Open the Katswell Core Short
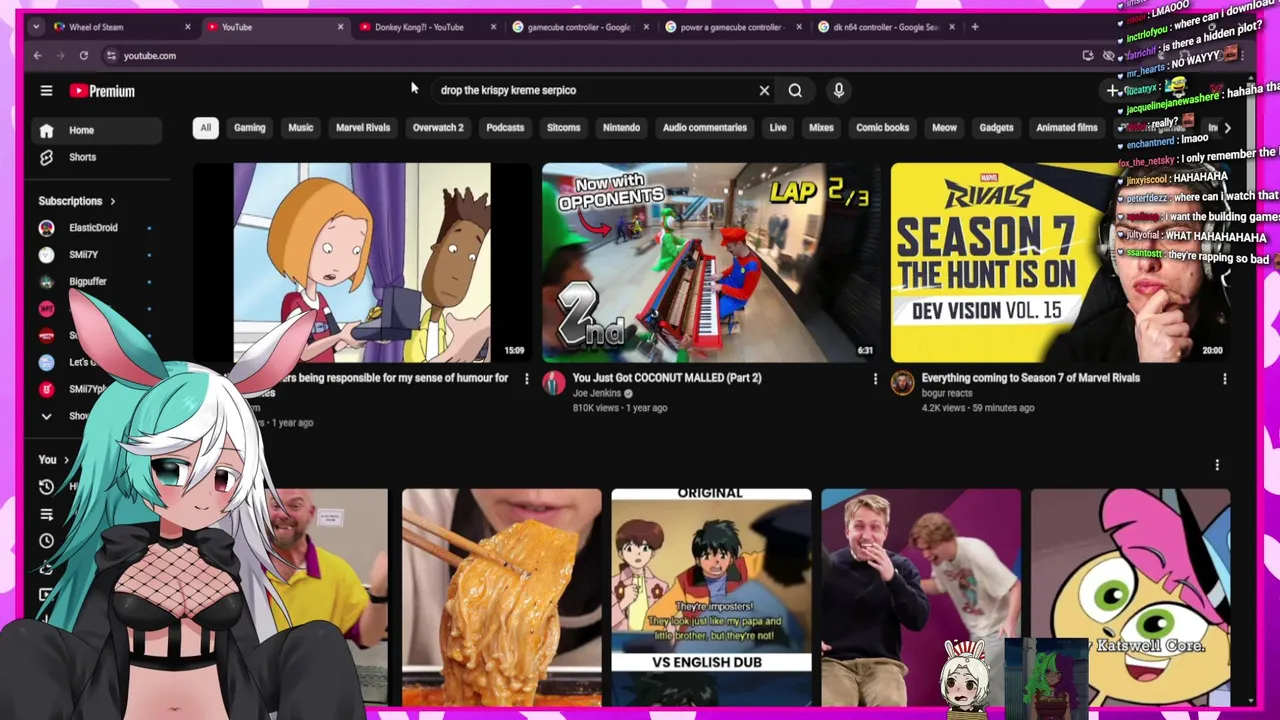Image resolution: width=1280 pixels, height=720 pixels. coord(1130,598)
